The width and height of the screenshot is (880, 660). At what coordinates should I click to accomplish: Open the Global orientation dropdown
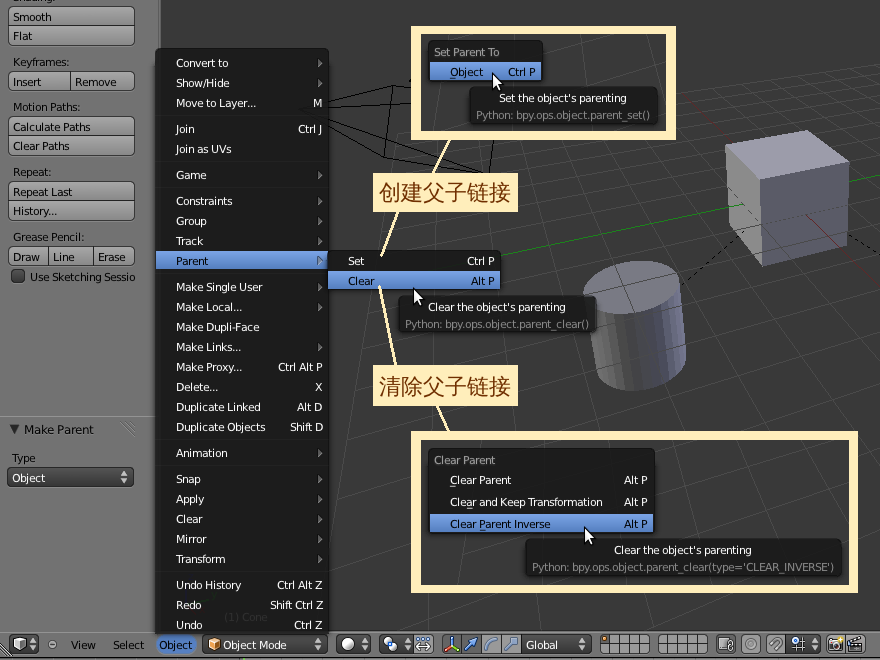point(556,644)
